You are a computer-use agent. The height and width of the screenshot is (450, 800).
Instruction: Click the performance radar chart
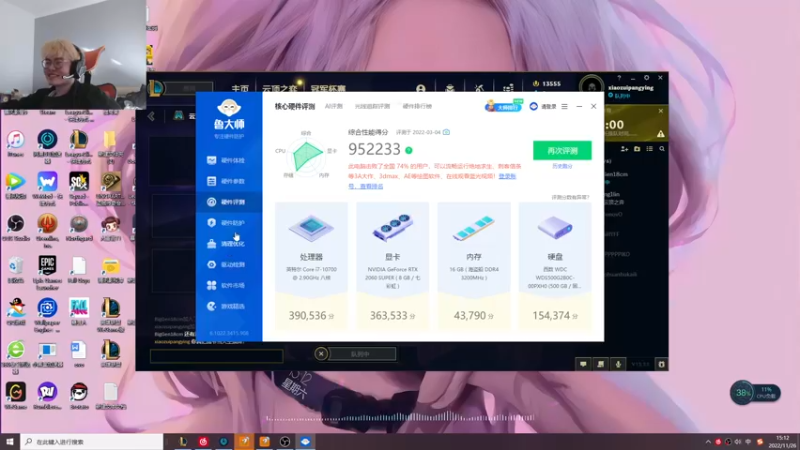(x=306, y=155)
